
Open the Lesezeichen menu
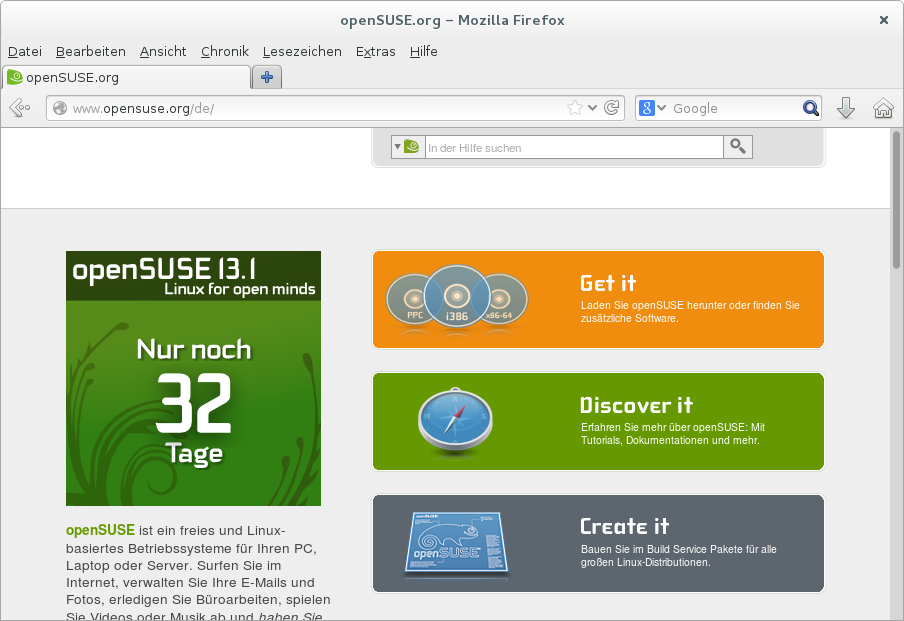click(302, 51)
